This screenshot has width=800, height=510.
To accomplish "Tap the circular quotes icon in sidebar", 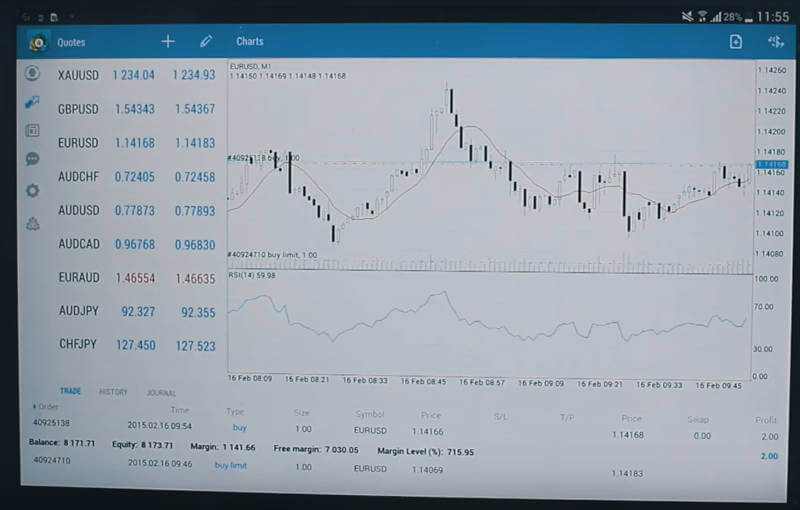I will [33, 73].
